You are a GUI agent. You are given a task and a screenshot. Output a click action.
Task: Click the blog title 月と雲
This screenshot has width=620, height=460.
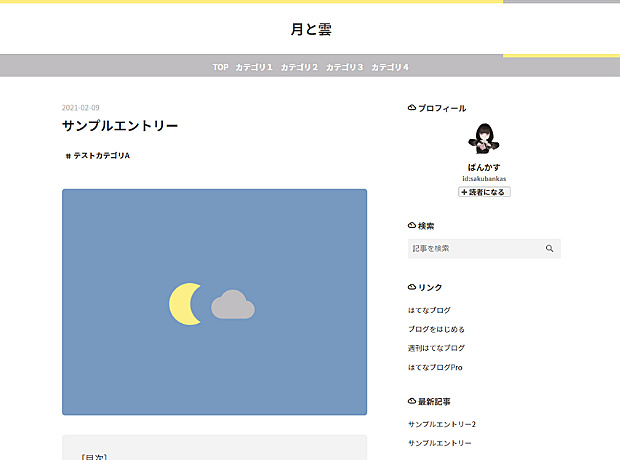tap(311, 29)
